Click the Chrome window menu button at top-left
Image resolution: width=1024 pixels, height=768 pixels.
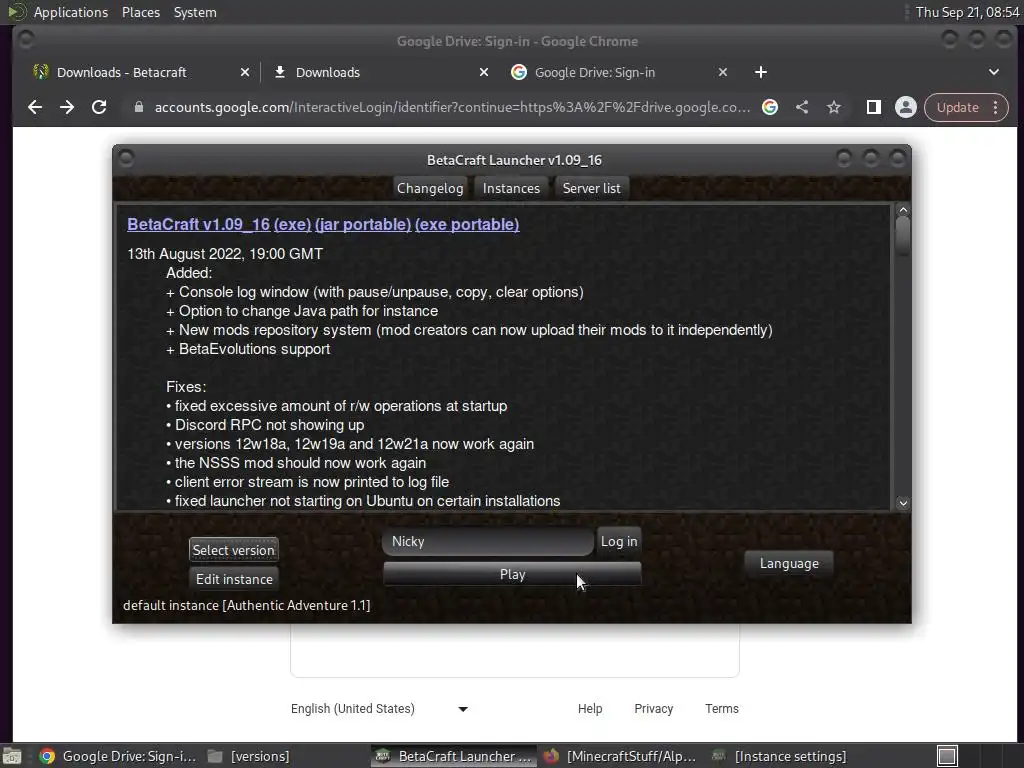coord(26,40)
